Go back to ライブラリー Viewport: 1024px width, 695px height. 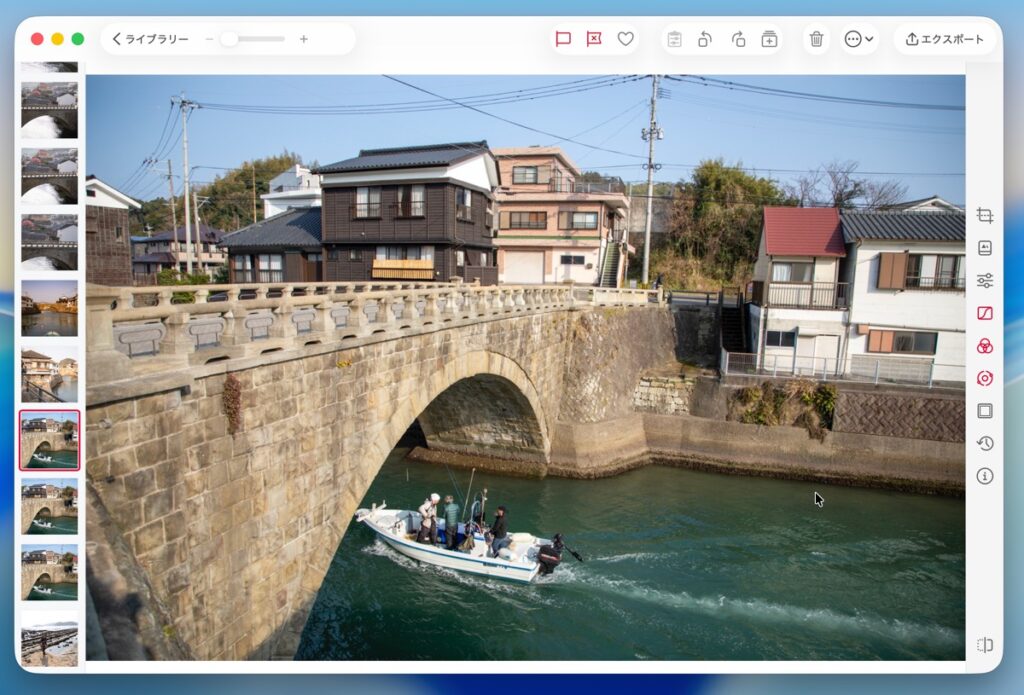click(x=150, y=39)
